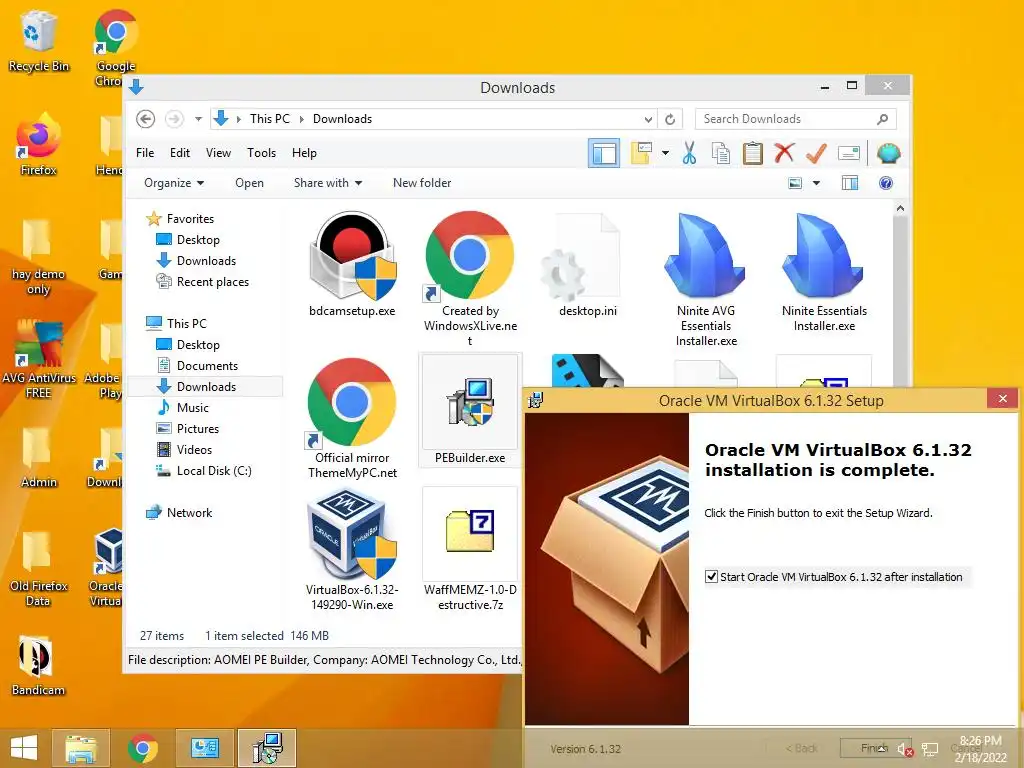
Task: Open recent locations dropdown arrow
Action: click(199, 119)
